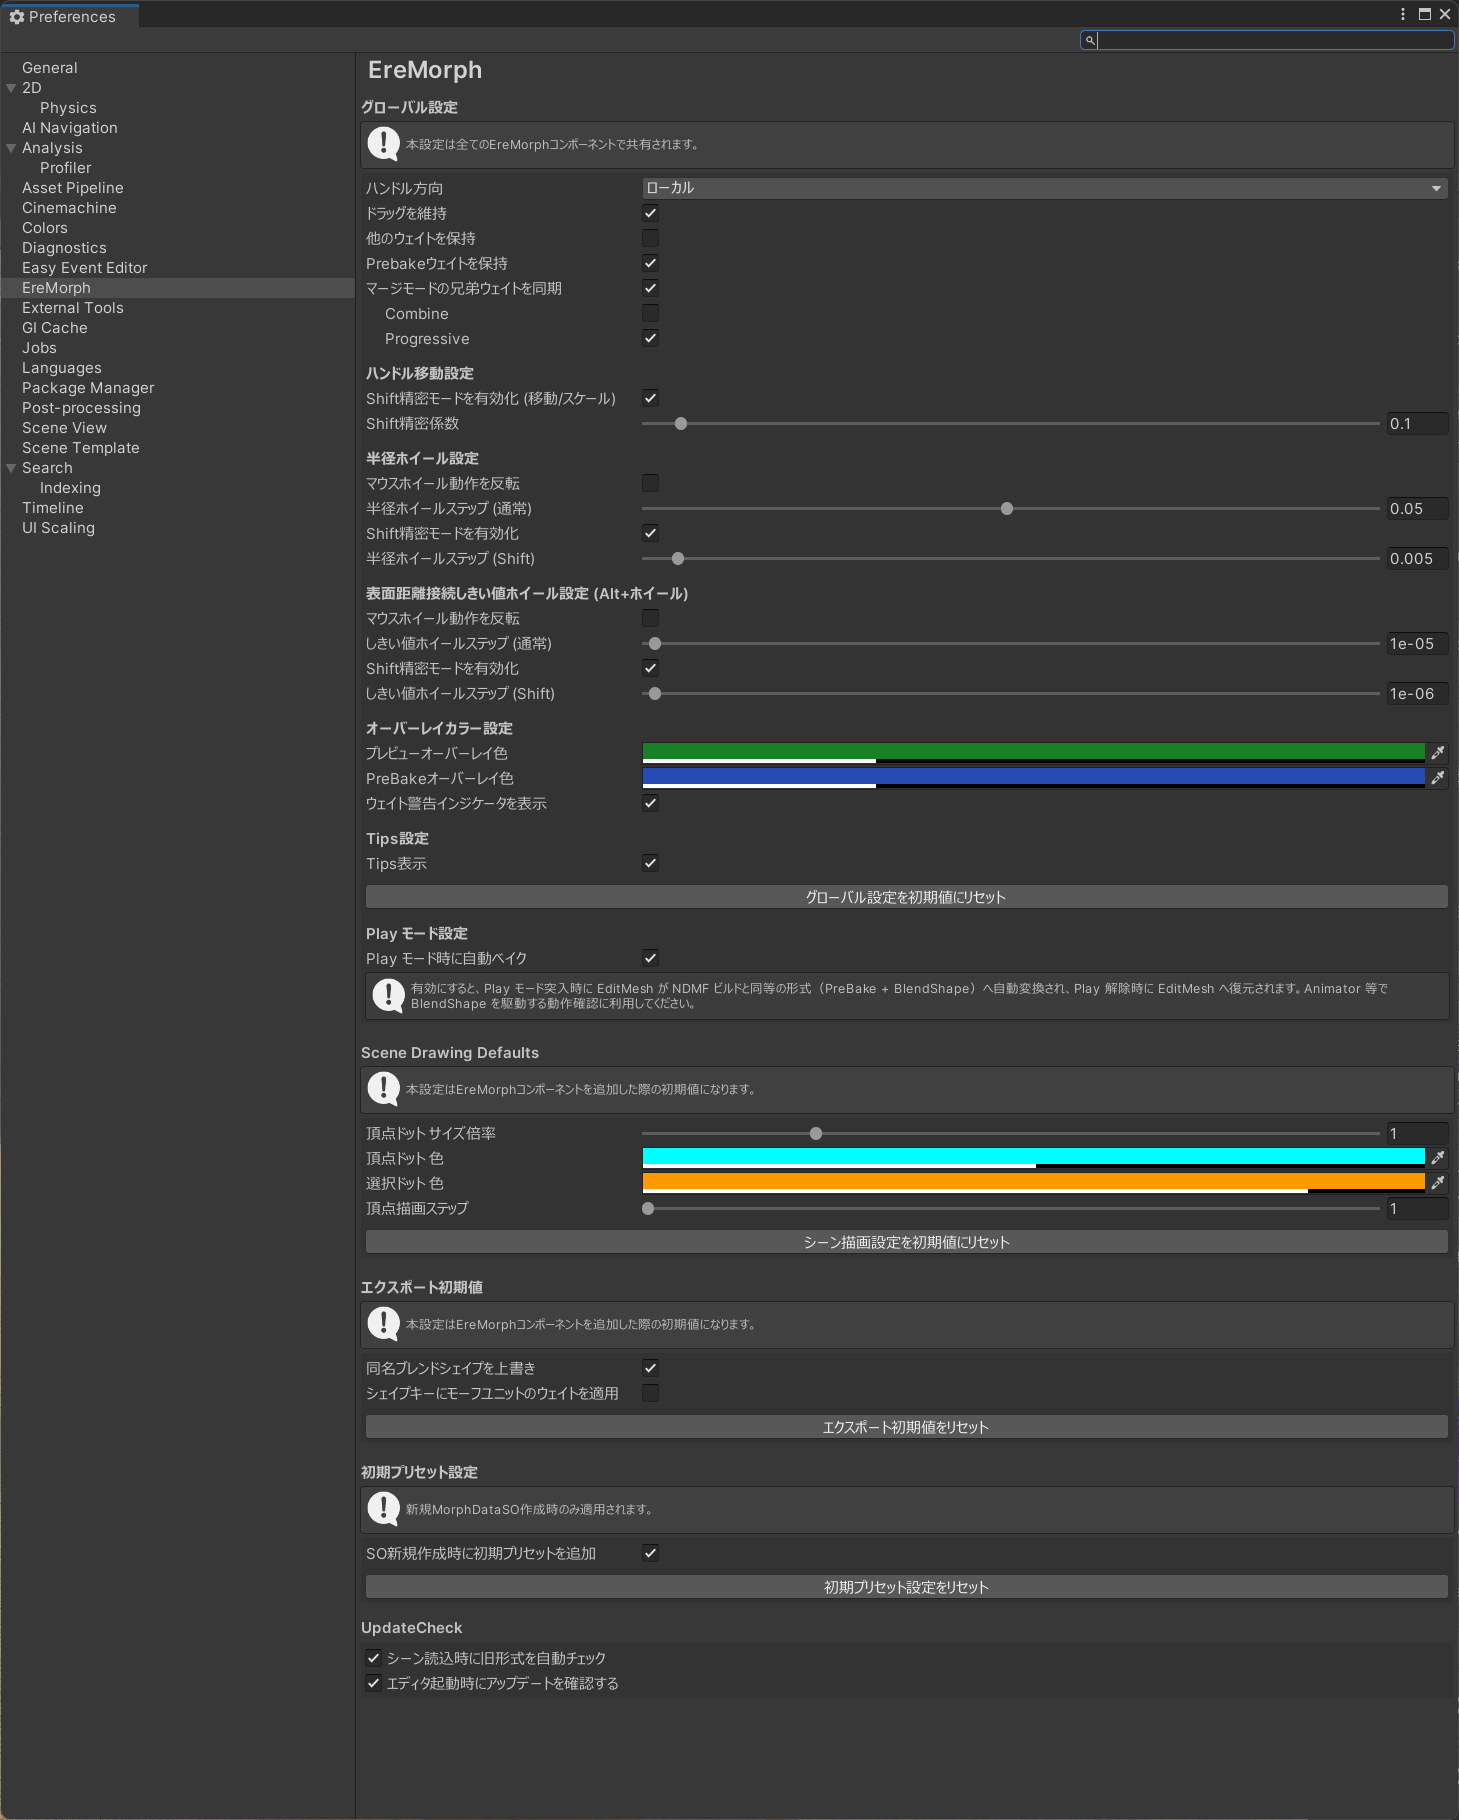Toggle ウェイト警告インジケータを表示

[x=650, y=803]
